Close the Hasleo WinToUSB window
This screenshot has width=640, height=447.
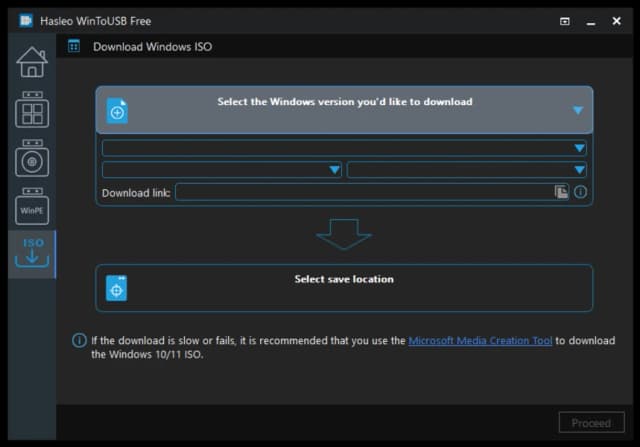(616, 21)
